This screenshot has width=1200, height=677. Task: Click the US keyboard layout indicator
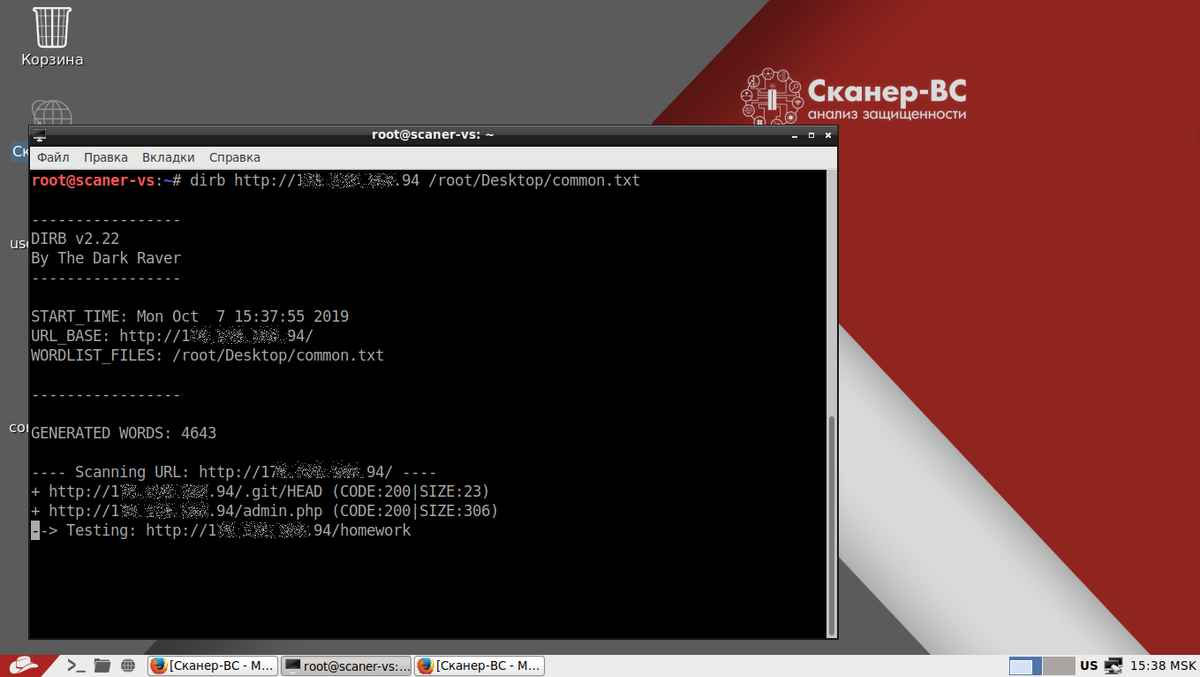click(1089, 666)
